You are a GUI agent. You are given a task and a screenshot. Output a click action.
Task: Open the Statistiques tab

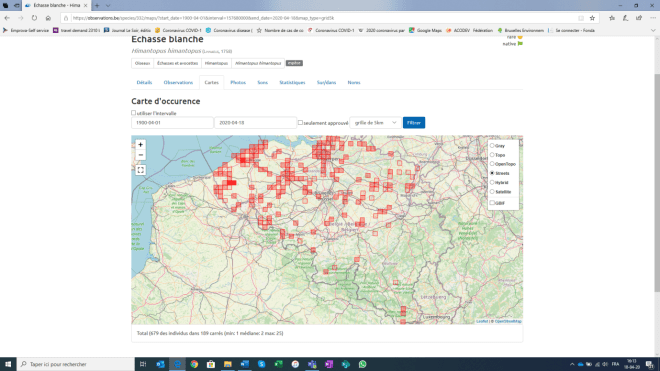292,83
